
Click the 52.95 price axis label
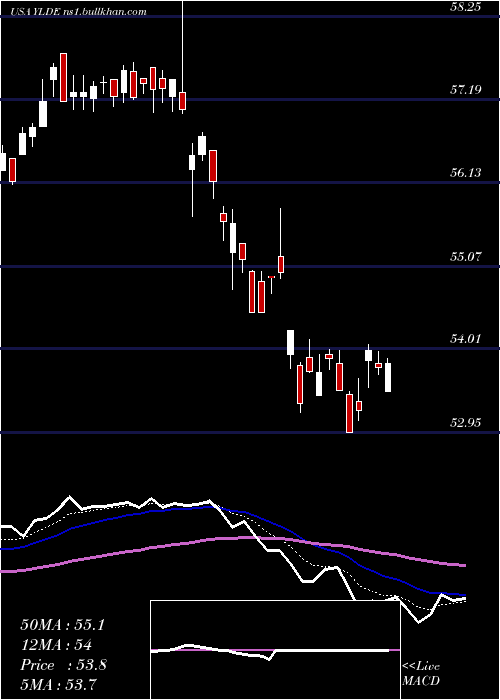click(466, 422)
